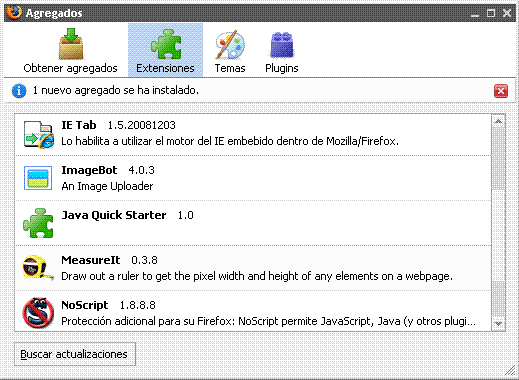This screenshot has width=519, height=380.
Task: Click '1 nuevo agregado se ha instalado' message
Action: click(116, 90)
